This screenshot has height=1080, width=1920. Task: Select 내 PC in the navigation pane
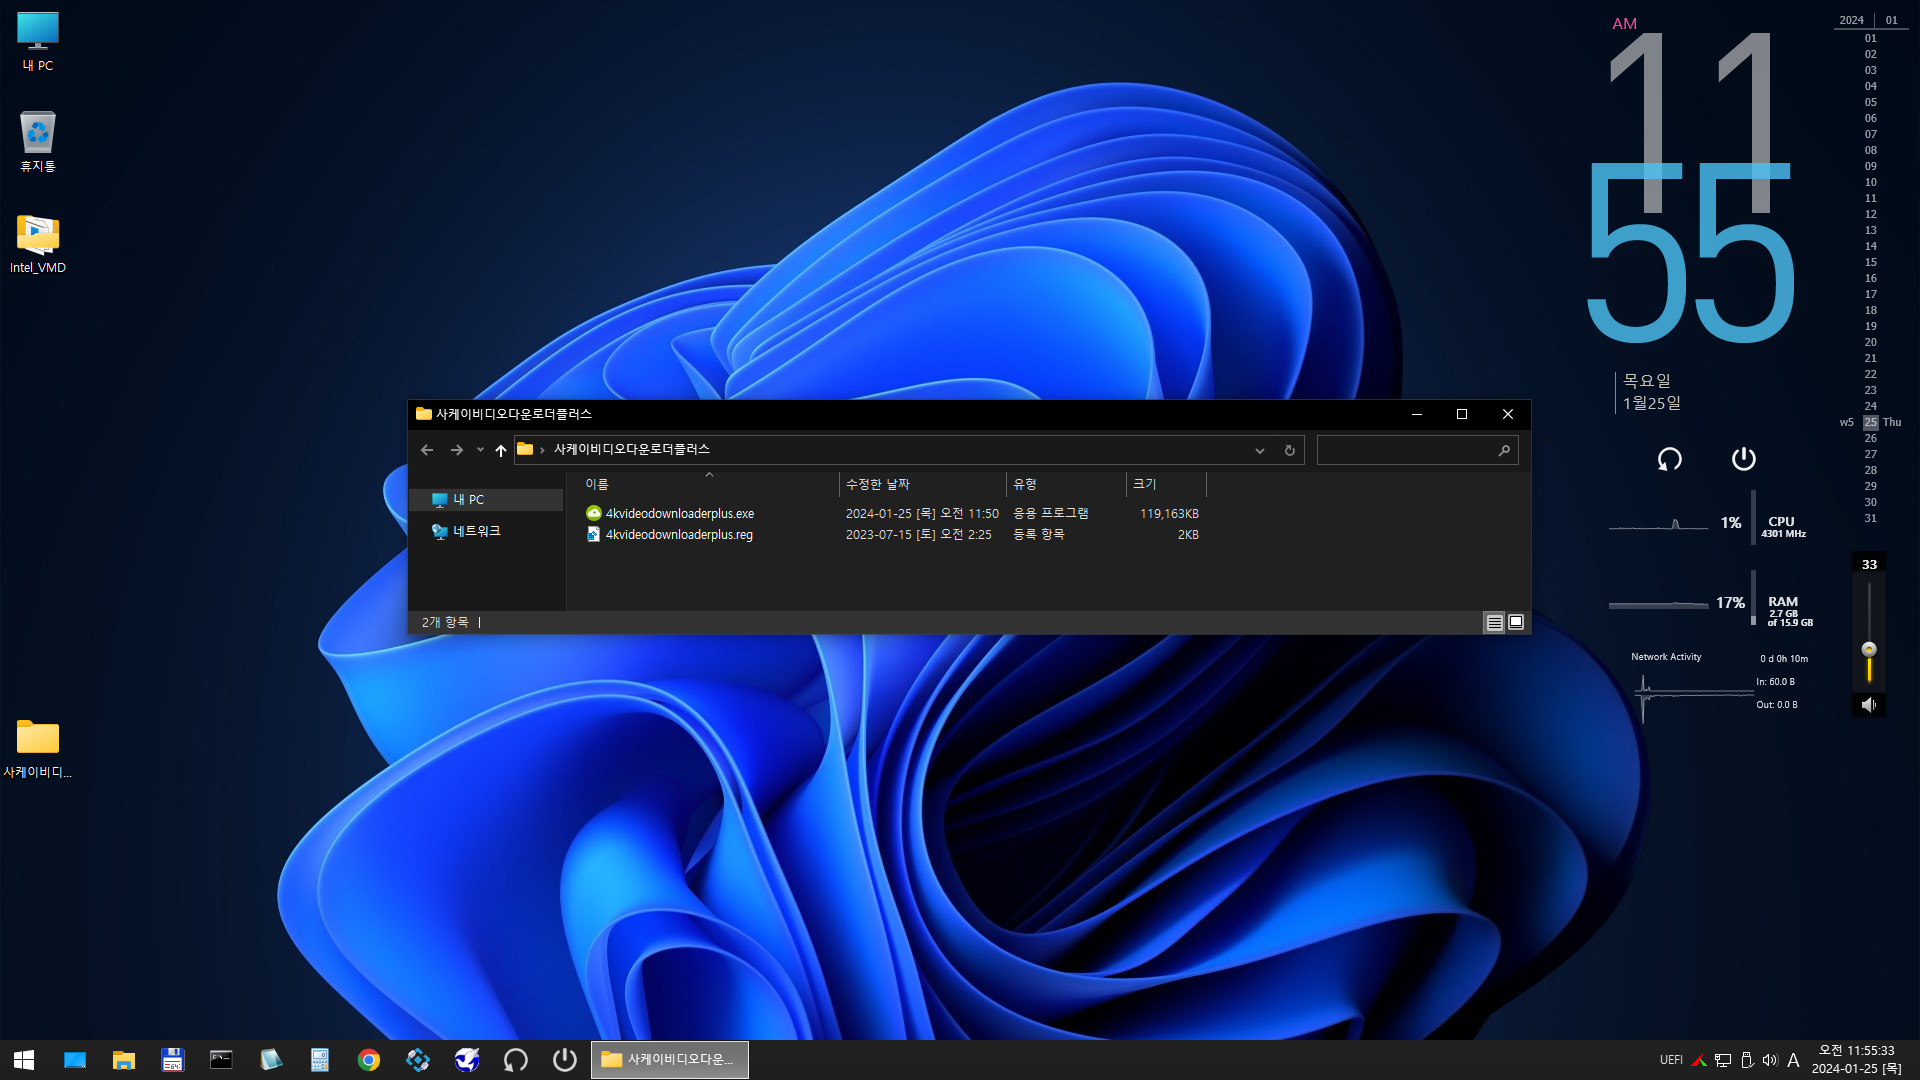click(x=487, y=500)
